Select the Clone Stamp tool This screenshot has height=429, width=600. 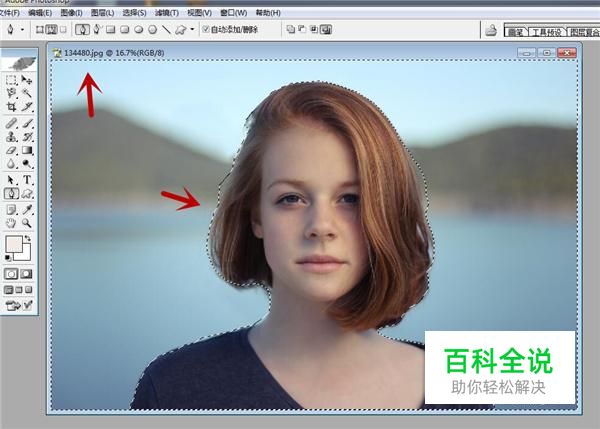coord(11,137)
